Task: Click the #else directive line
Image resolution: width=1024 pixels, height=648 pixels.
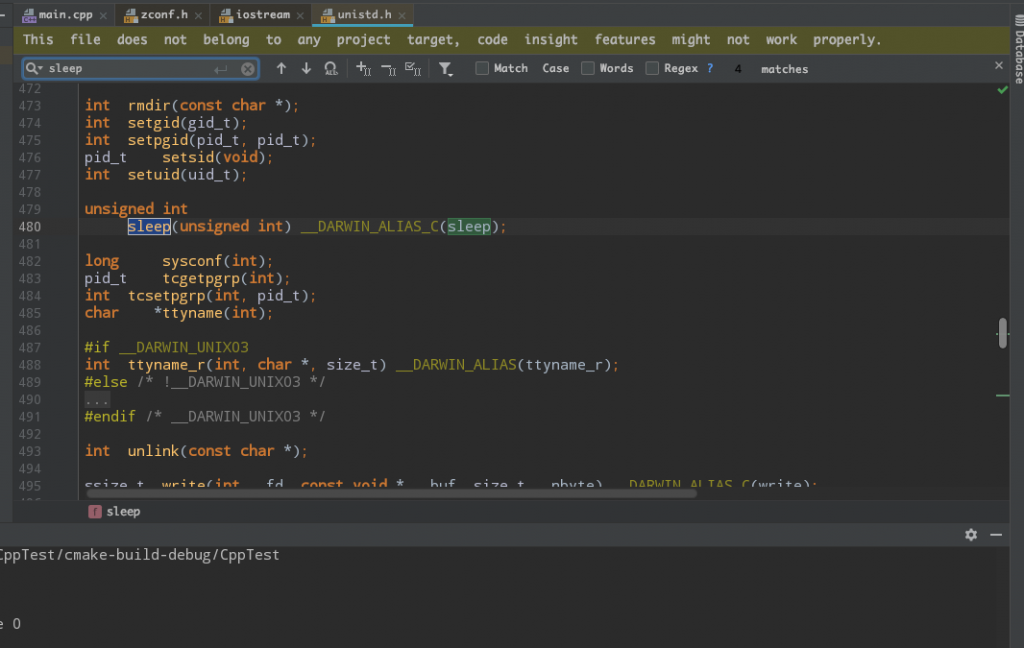Action: click(x=204, y=382)
